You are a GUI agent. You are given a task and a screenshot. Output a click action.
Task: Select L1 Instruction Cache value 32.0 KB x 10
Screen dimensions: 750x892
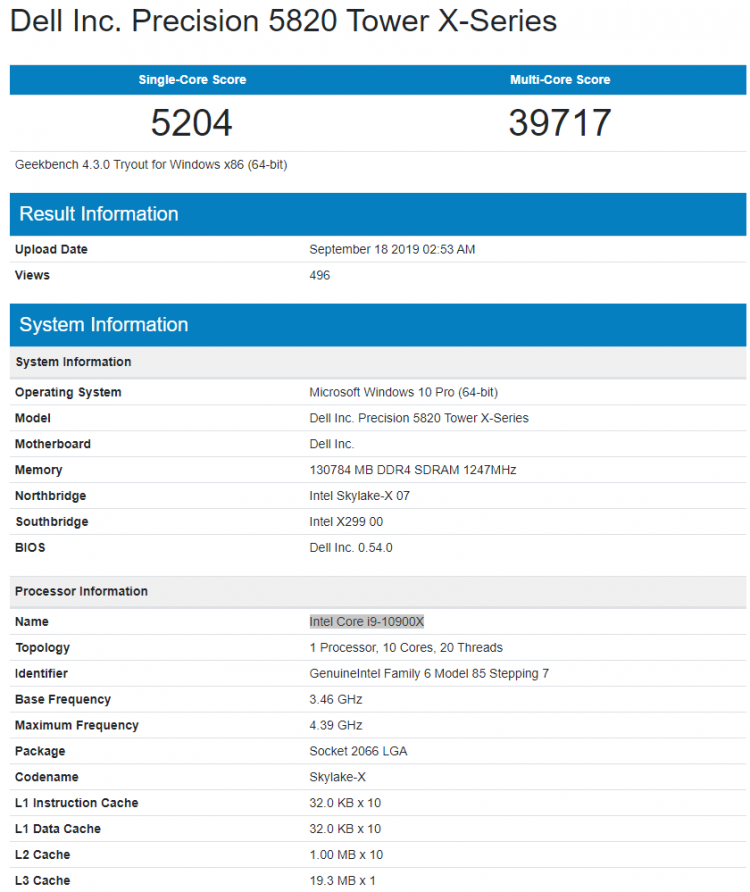click(345, 803)
